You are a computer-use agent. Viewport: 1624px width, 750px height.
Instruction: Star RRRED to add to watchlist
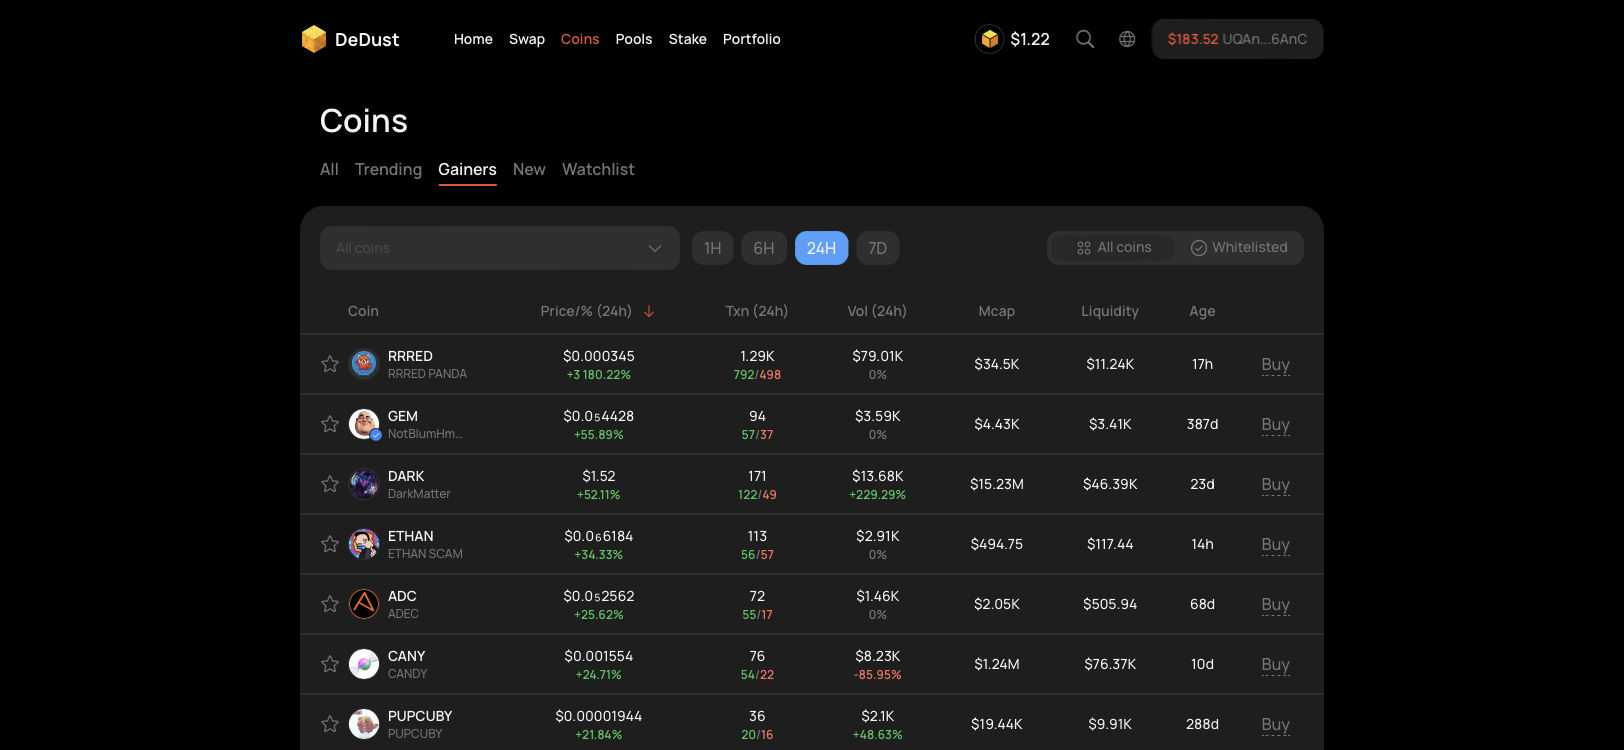pos(330,364)
